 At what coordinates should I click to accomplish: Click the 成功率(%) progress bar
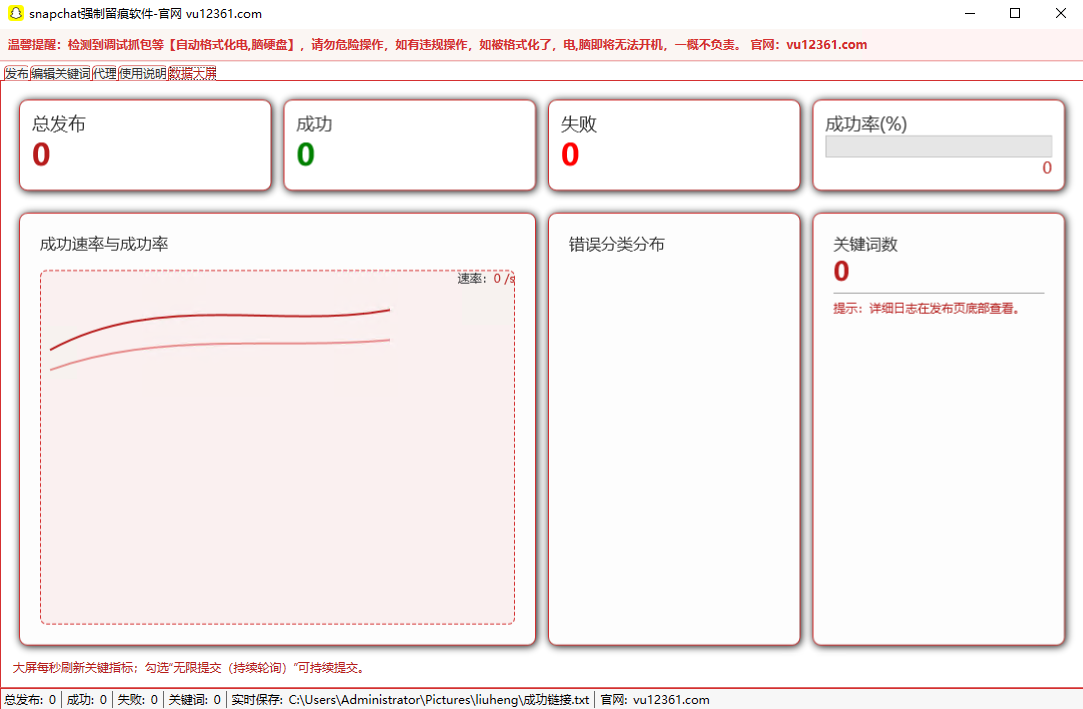click(938, 146)
